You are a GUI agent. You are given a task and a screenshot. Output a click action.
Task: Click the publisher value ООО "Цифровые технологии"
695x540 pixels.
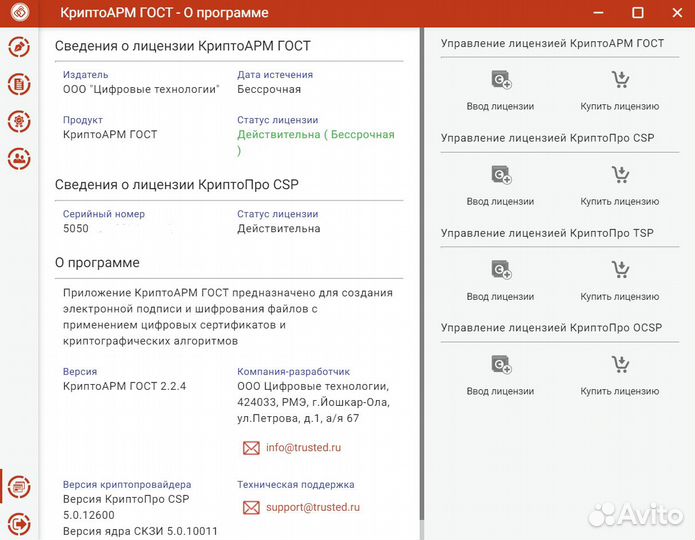pos(141,89)
